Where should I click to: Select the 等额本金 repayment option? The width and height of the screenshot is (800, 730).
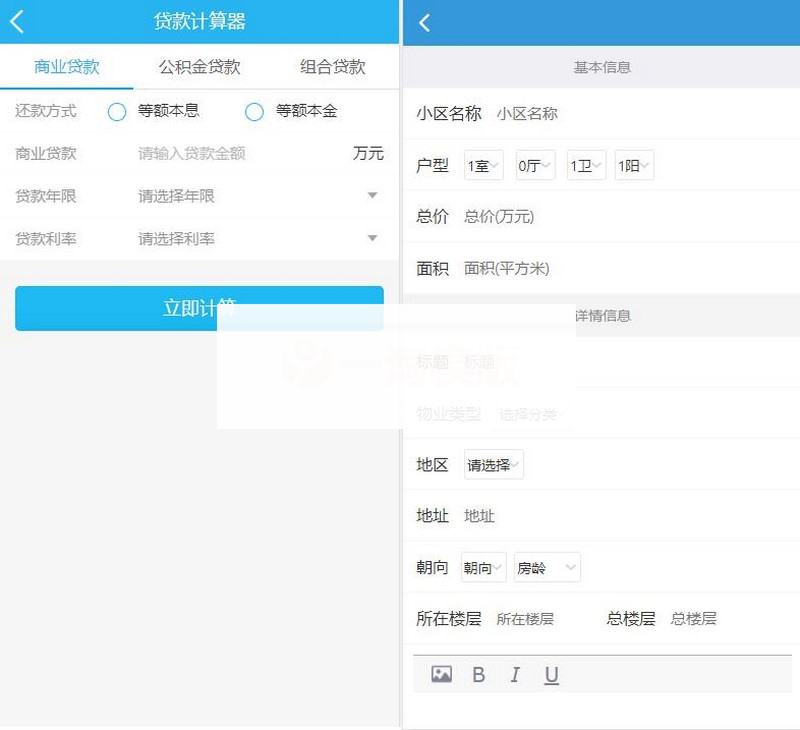pyautogui.click(x=255, y=111)
